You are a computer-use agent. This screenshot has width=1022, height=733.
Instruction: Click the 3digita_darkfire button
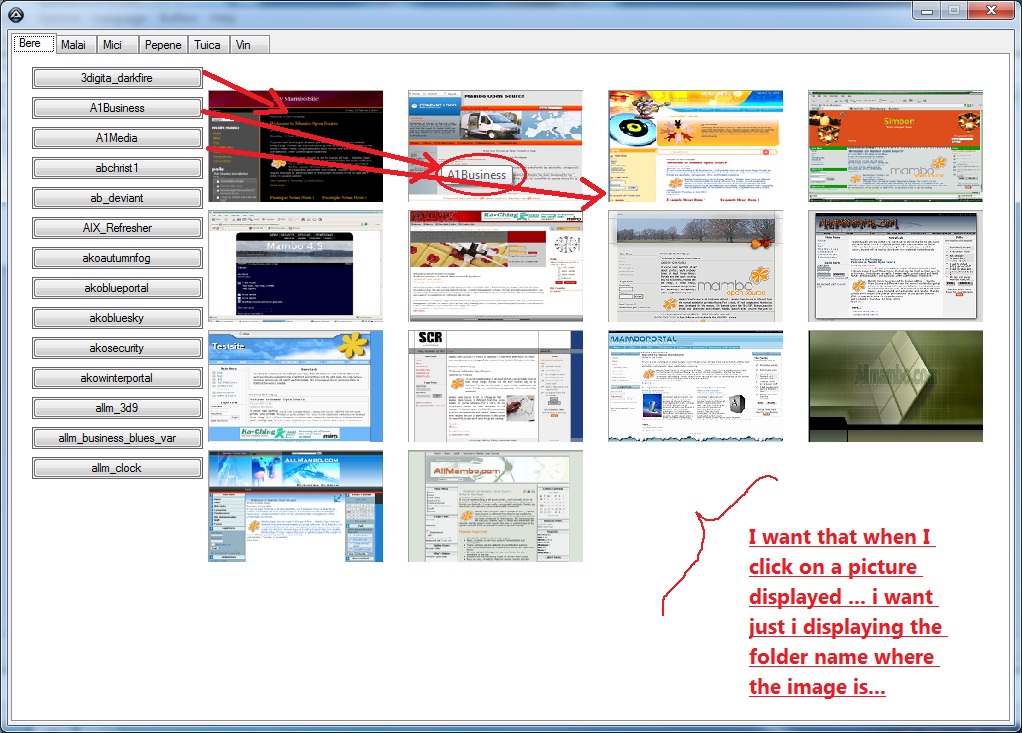[x=117, y=78]
